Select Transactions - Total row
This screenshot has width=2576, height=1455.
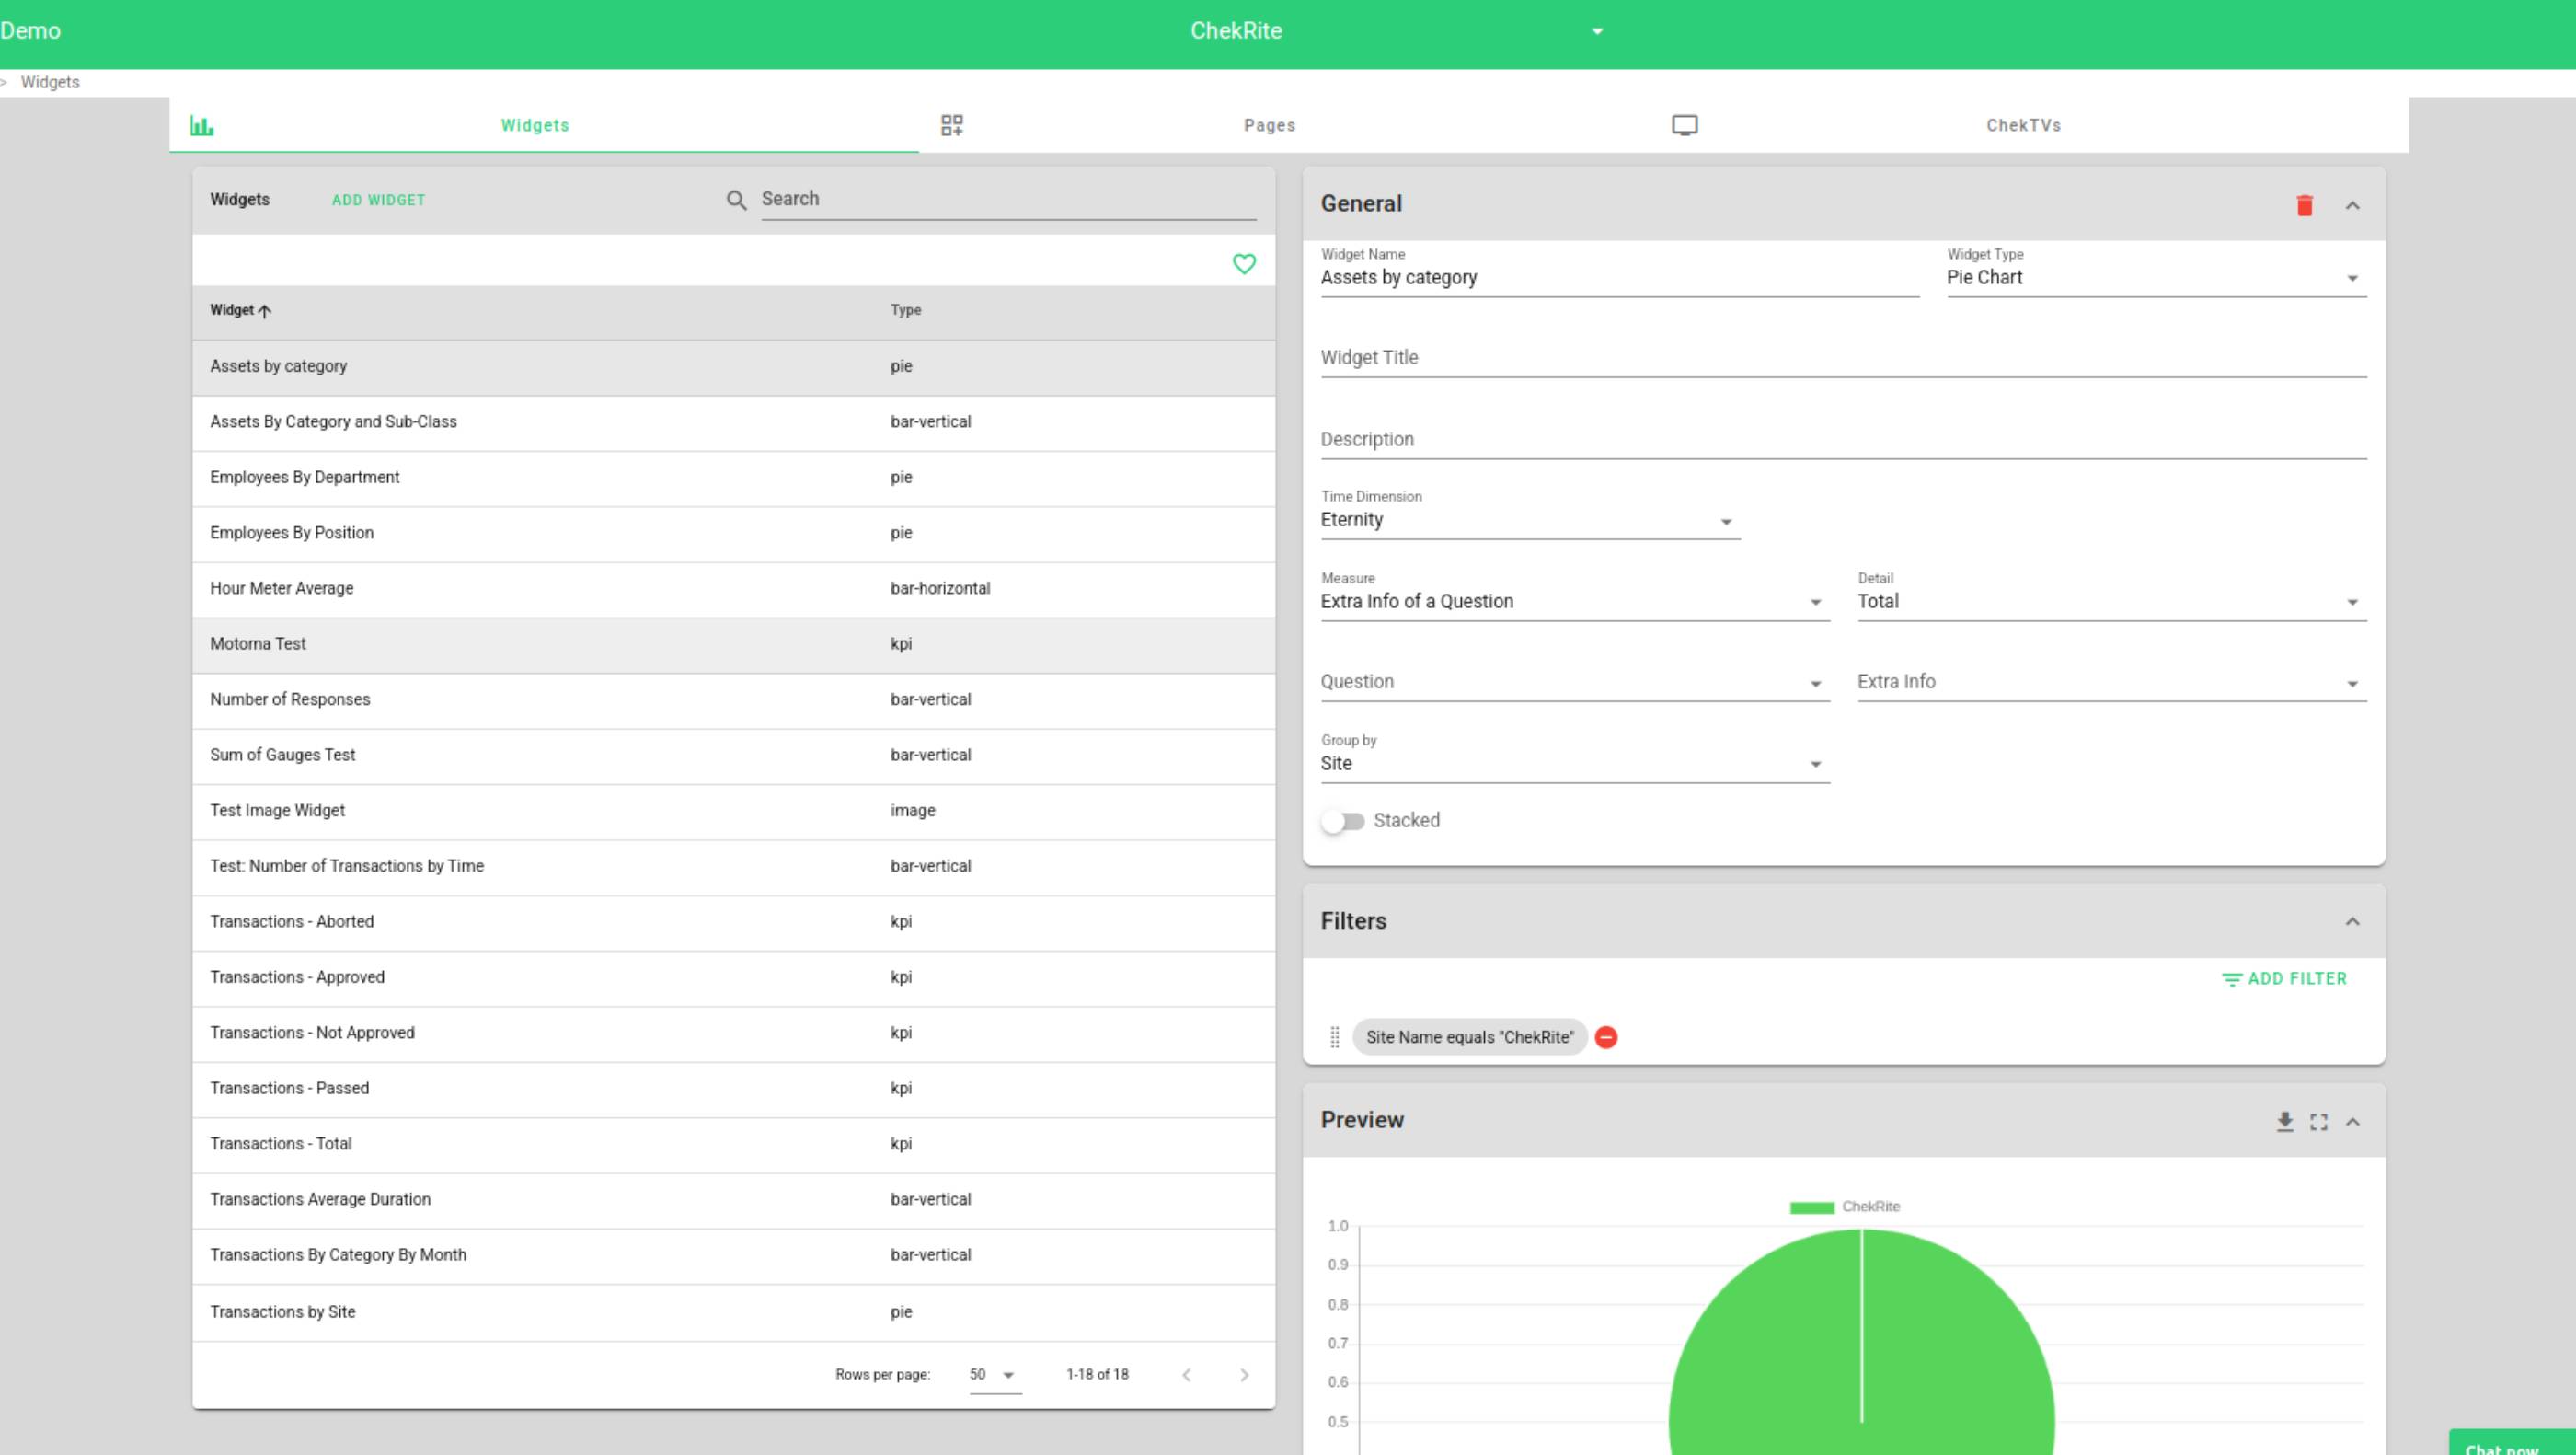(x=733, y=1144)
